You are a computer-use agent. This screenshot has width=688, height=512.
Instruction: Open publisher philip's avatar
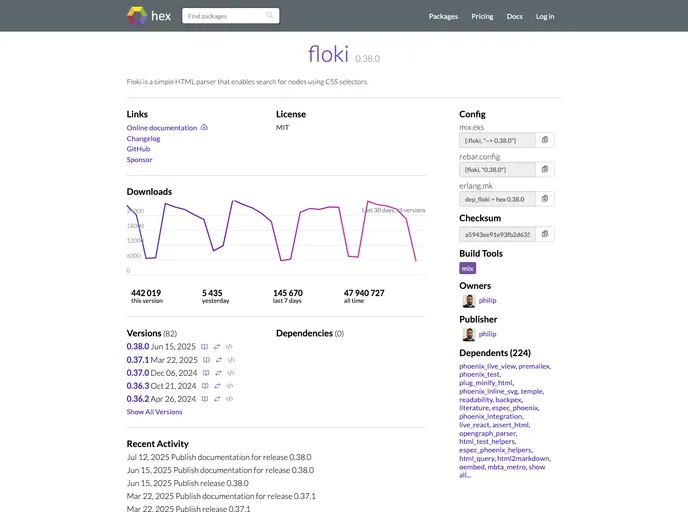[x=469, y=334]
